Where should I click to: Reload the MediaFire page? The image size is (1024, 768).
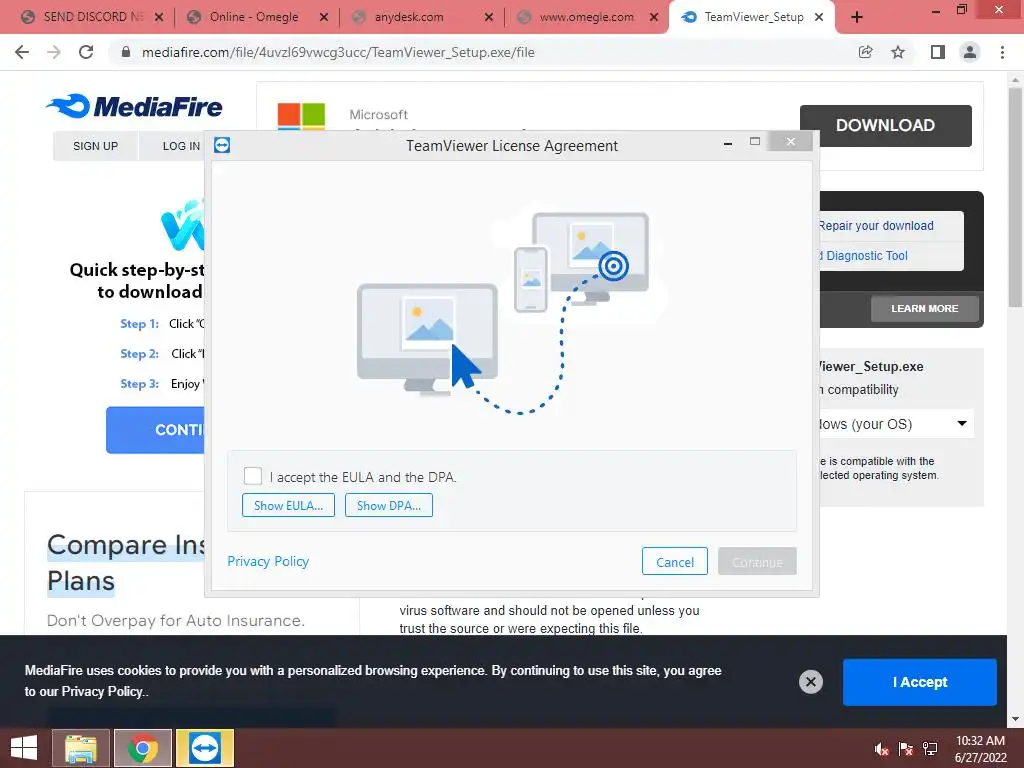86,52
